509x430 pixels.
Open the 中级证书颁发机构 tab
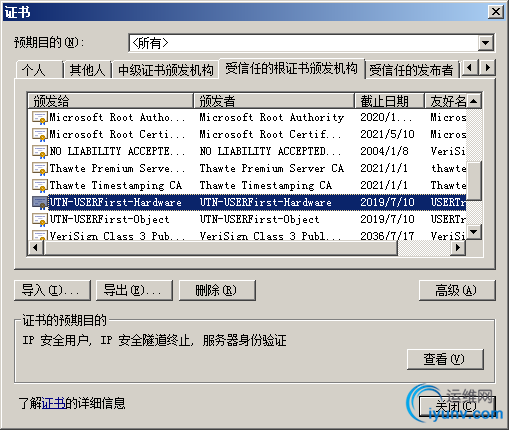coord(166,70)
